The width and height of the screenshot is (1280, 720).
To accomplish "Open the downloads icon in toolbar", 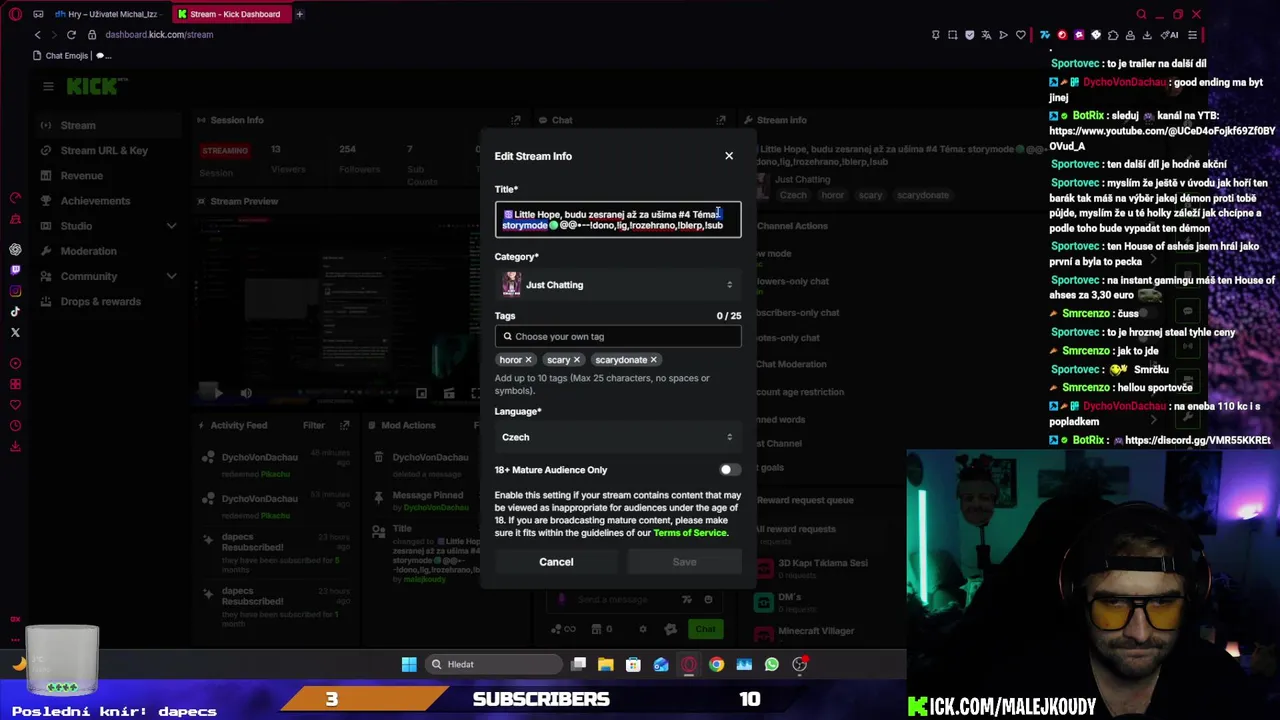I will pyautogui.click(x=1148, y=35).
